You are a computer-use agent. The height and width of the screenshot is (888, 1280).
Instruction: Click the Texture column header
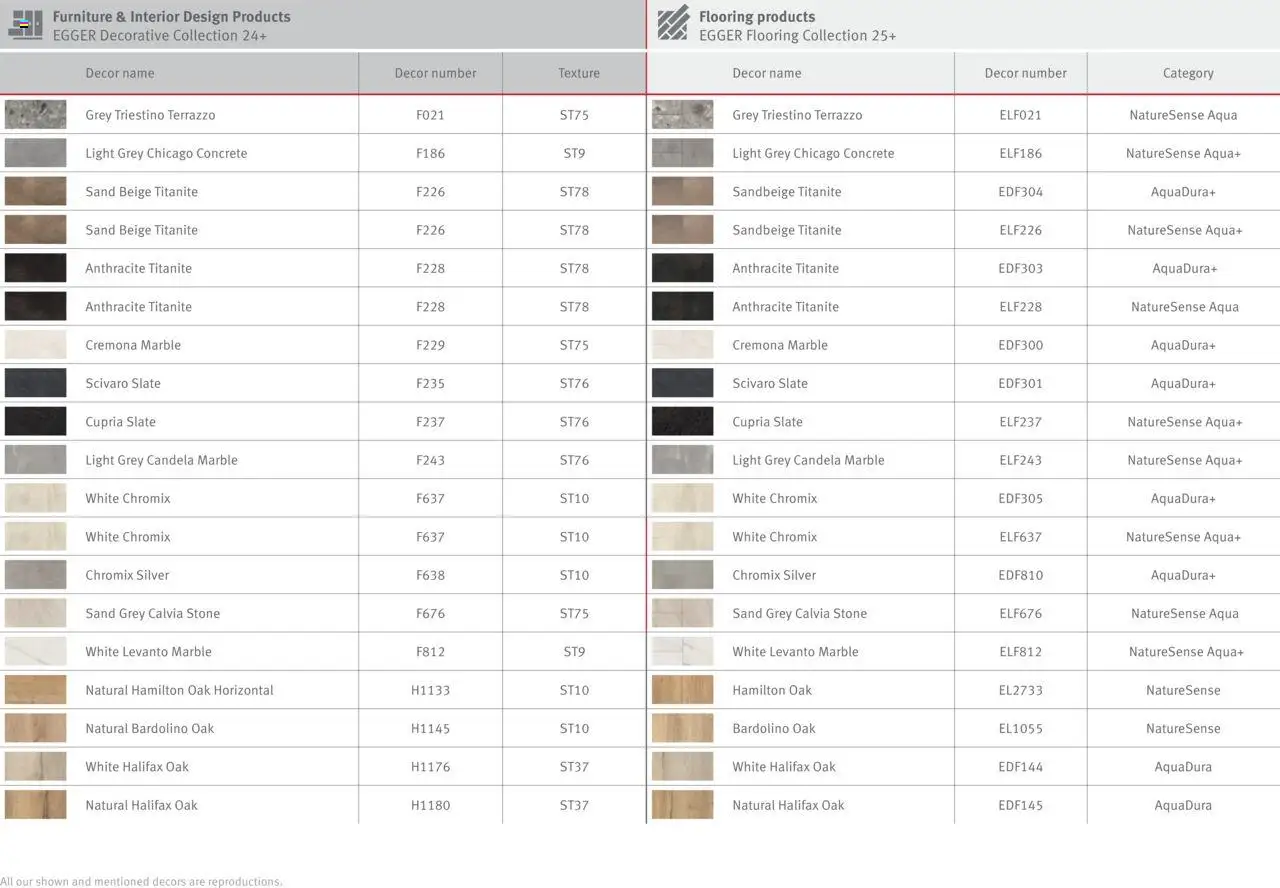579,73
